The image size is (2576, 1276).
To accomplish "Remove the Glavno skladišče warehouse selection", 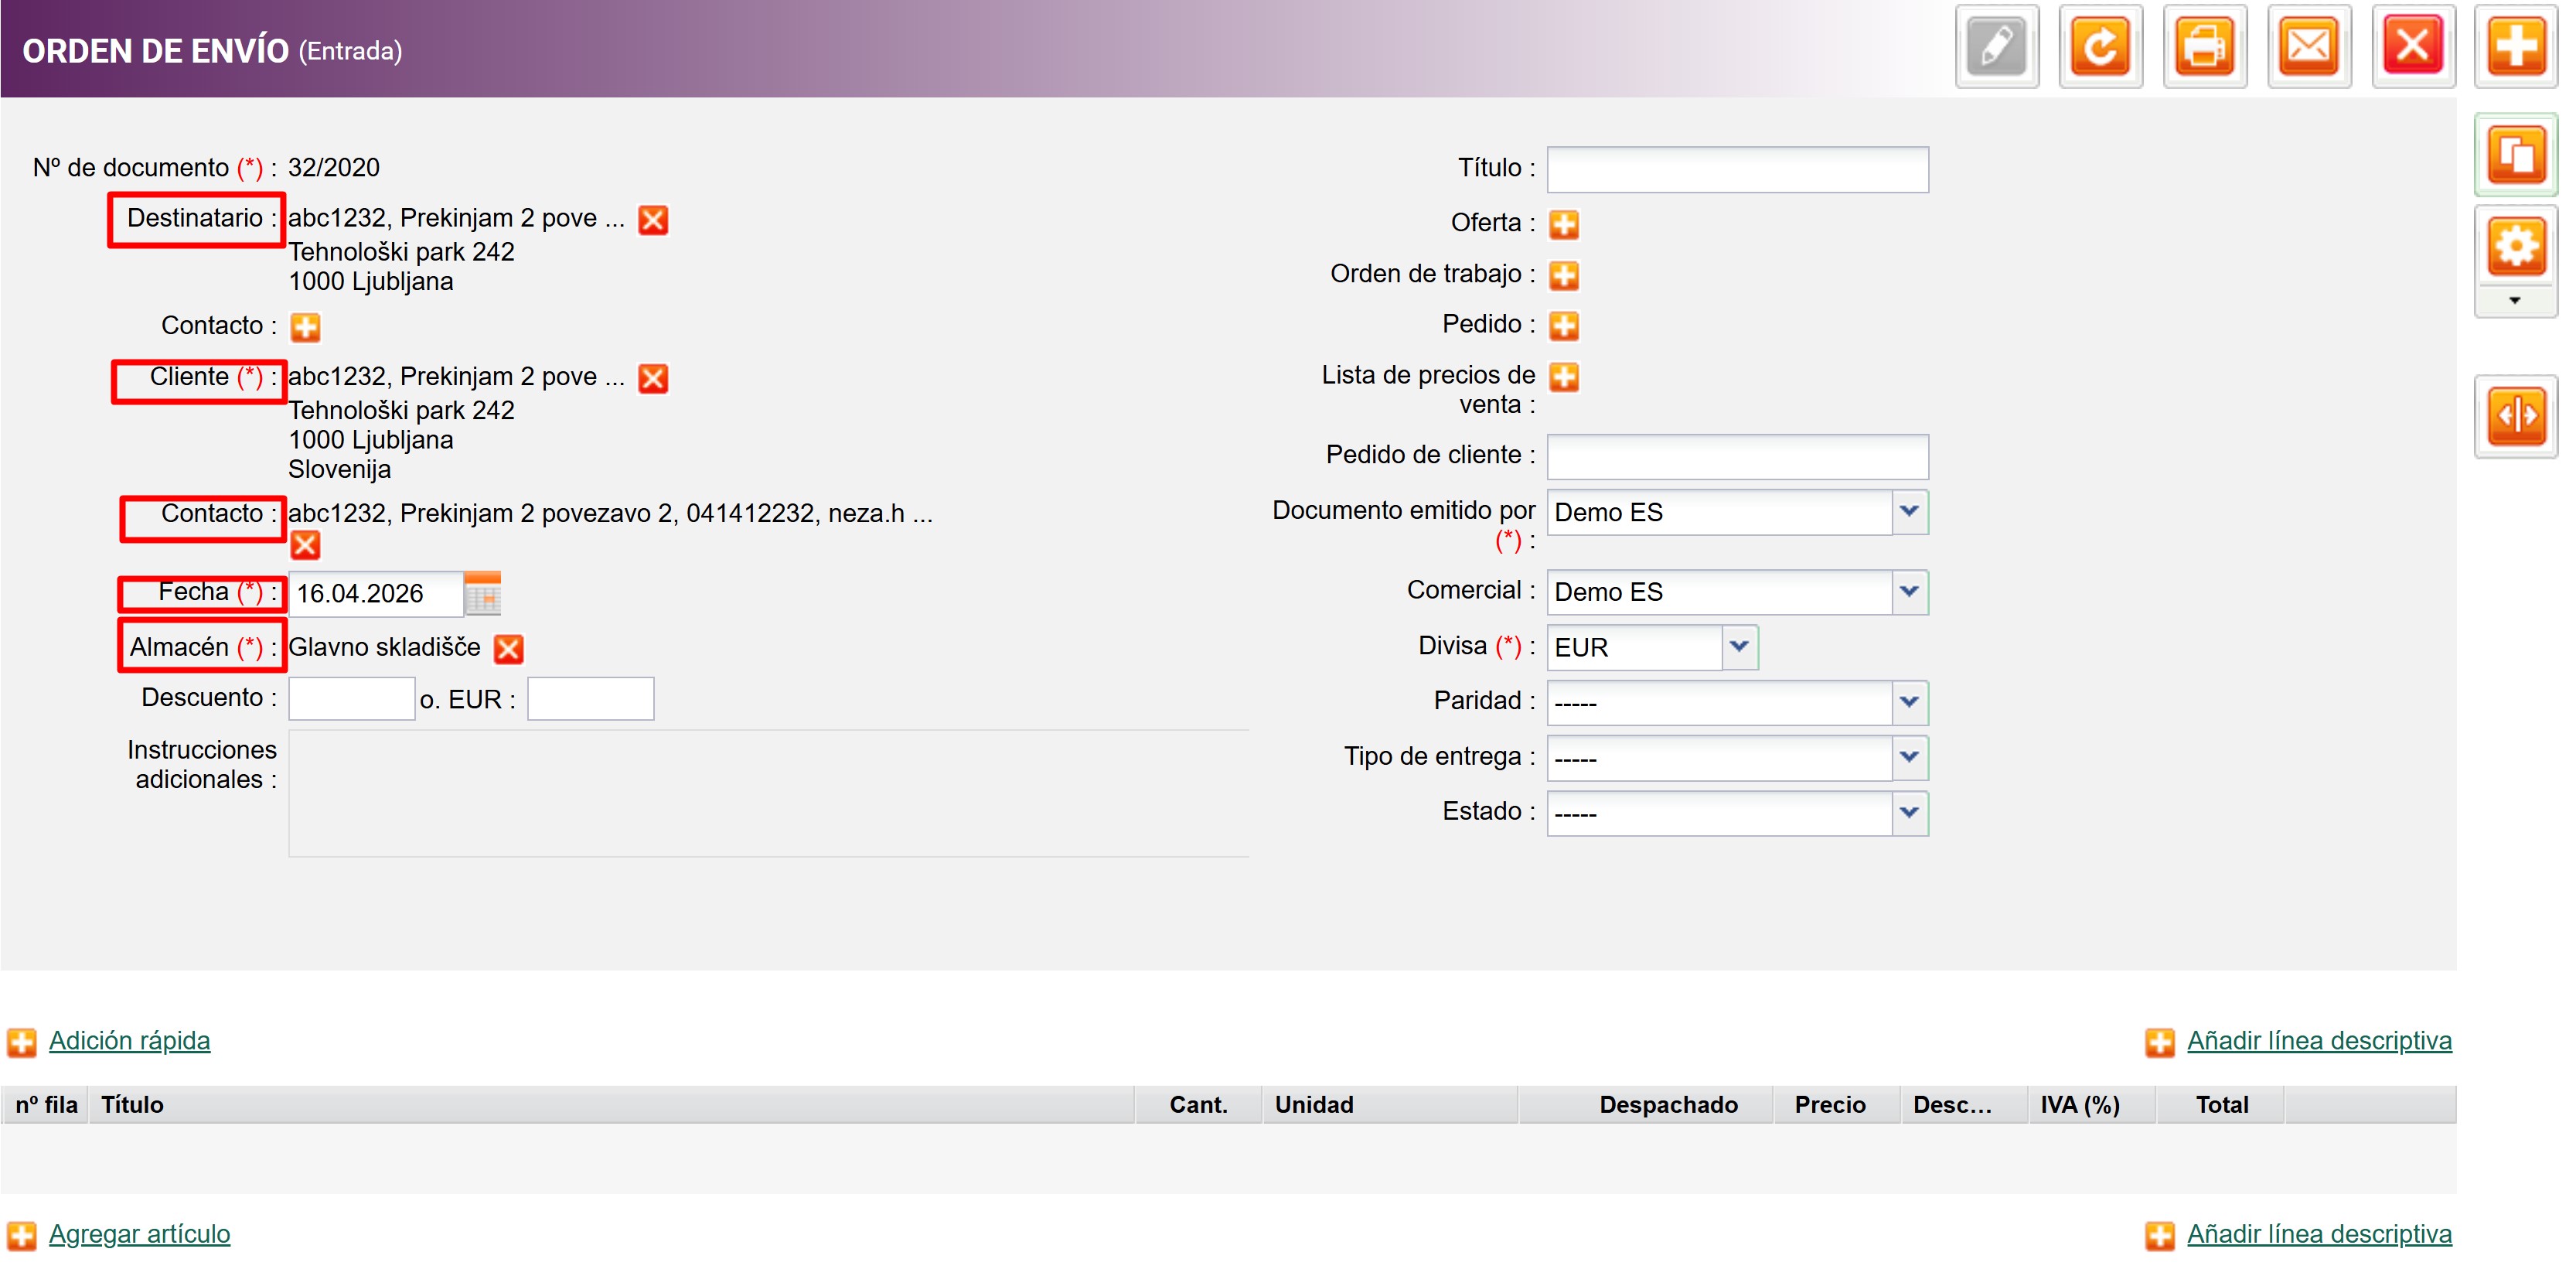I will (509, 649).
